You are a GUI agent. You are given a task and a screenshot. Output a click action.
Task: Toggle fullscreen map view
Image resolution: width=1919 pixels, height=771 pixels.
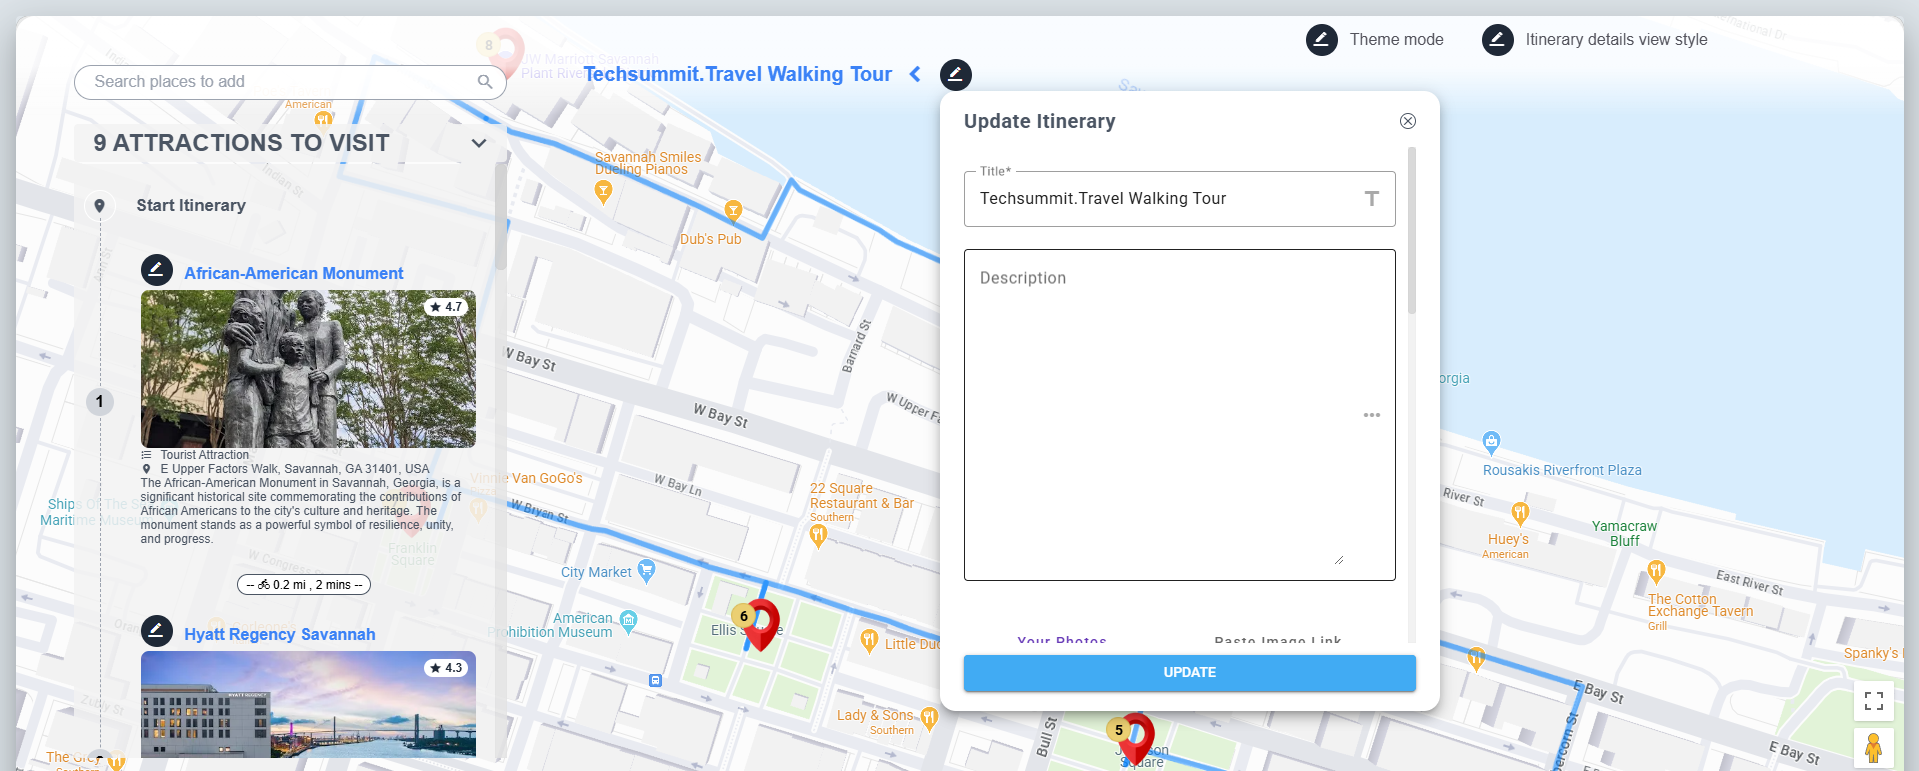click(1873, 701)
